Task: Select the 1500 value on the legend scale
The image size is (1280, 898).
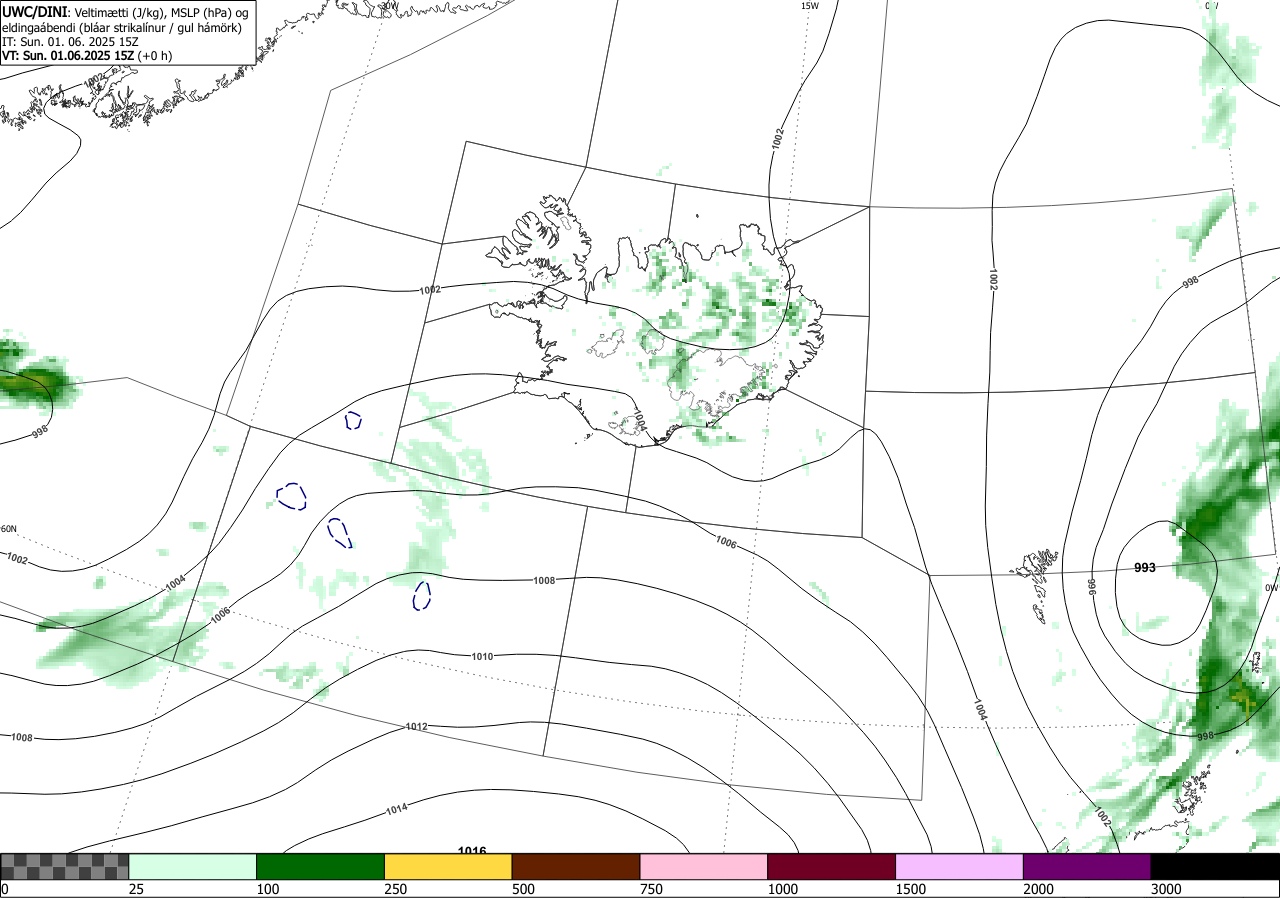Action: tap(911, 889)
